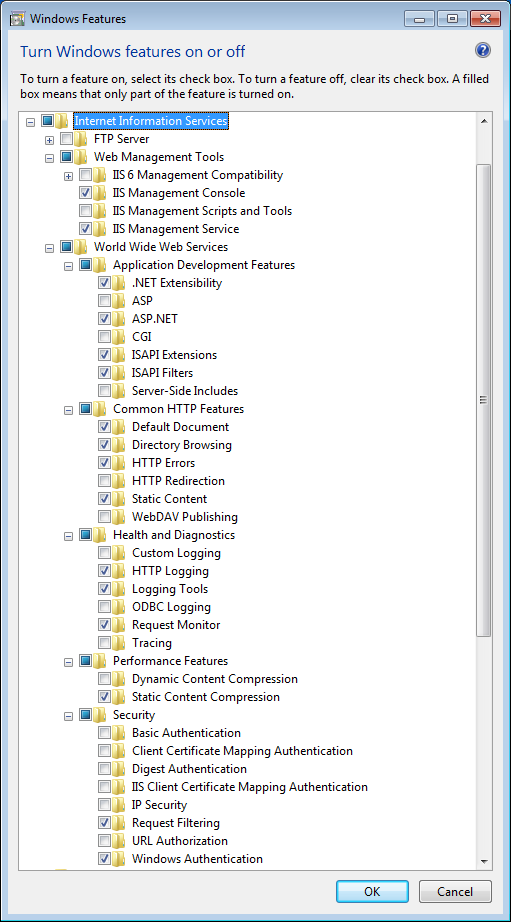
Task: Uncheck the Directory Browsing checkbox
Action: coord(104,445)
